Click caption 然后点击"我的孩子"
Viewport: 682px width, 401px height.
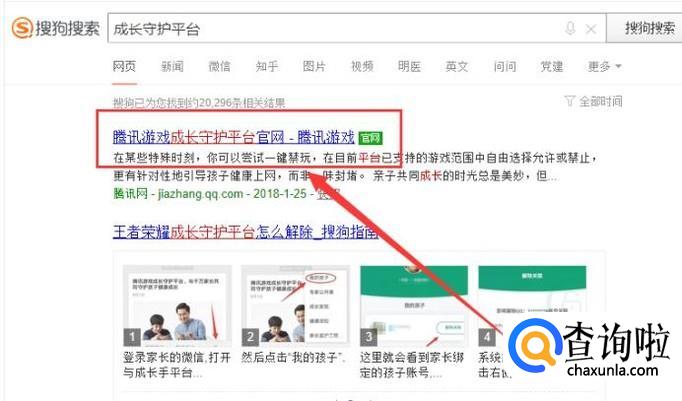(294, 358)
